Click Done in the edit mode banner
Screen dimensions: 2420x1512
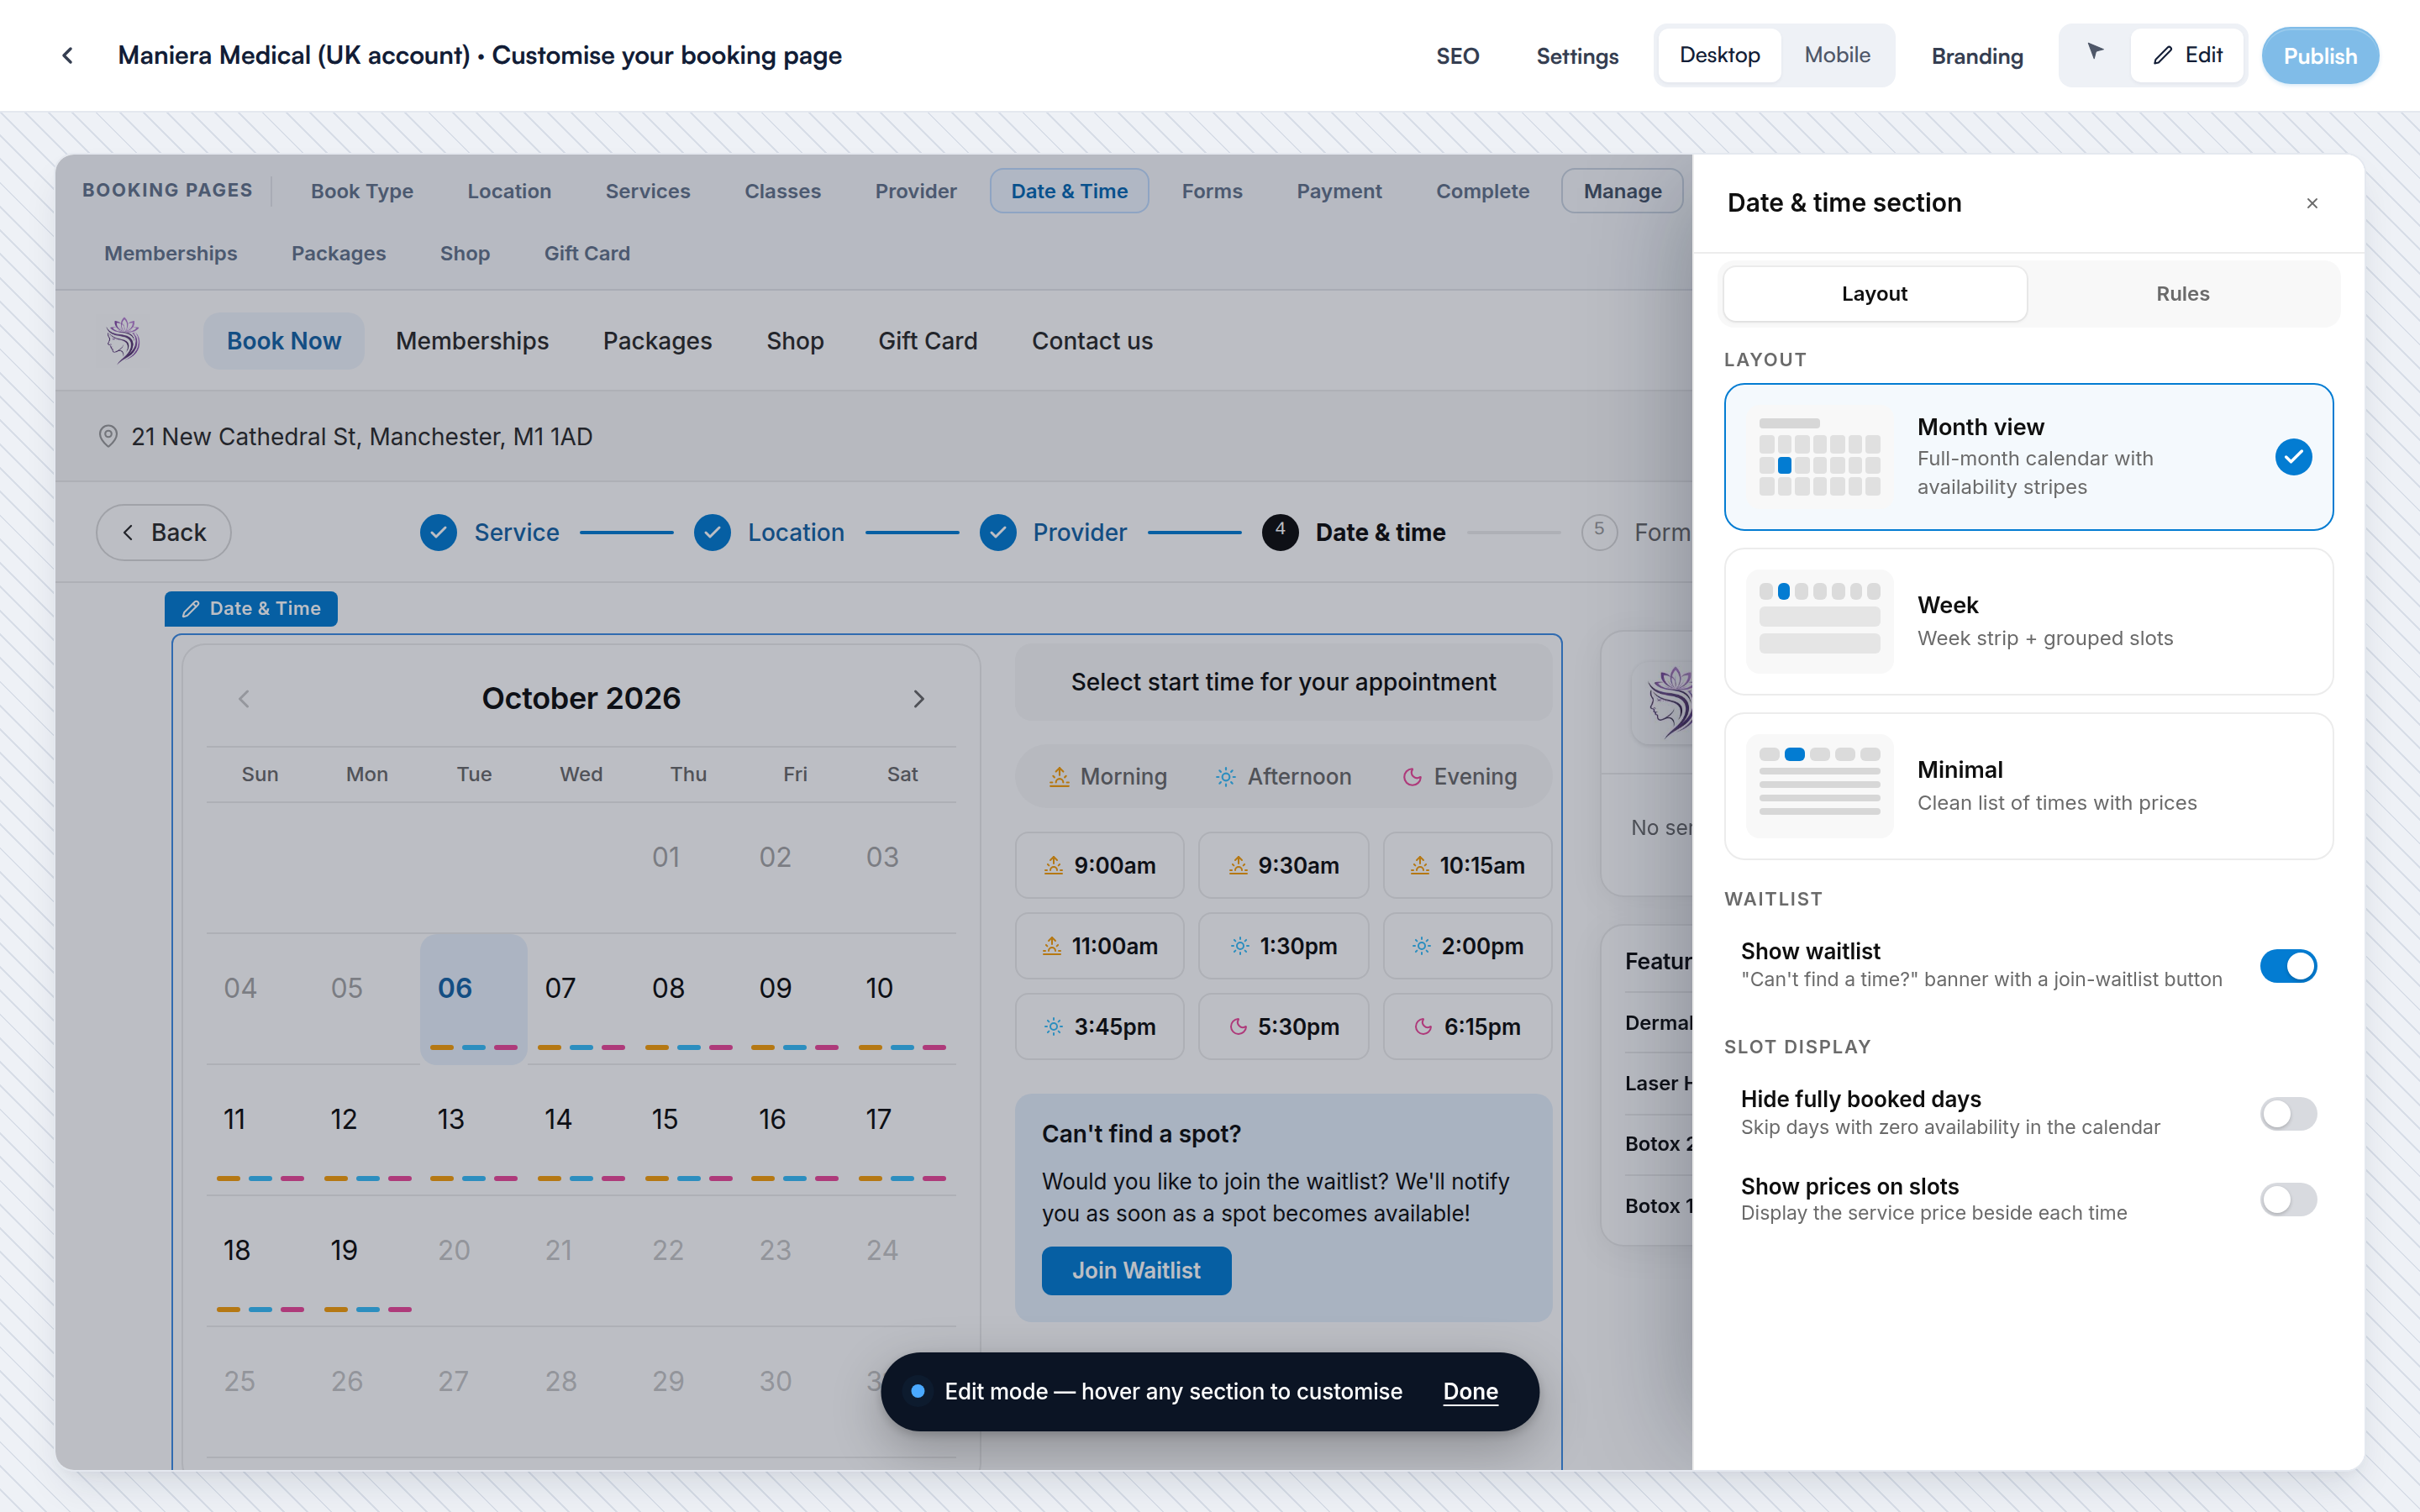tap(1470, 1392)
